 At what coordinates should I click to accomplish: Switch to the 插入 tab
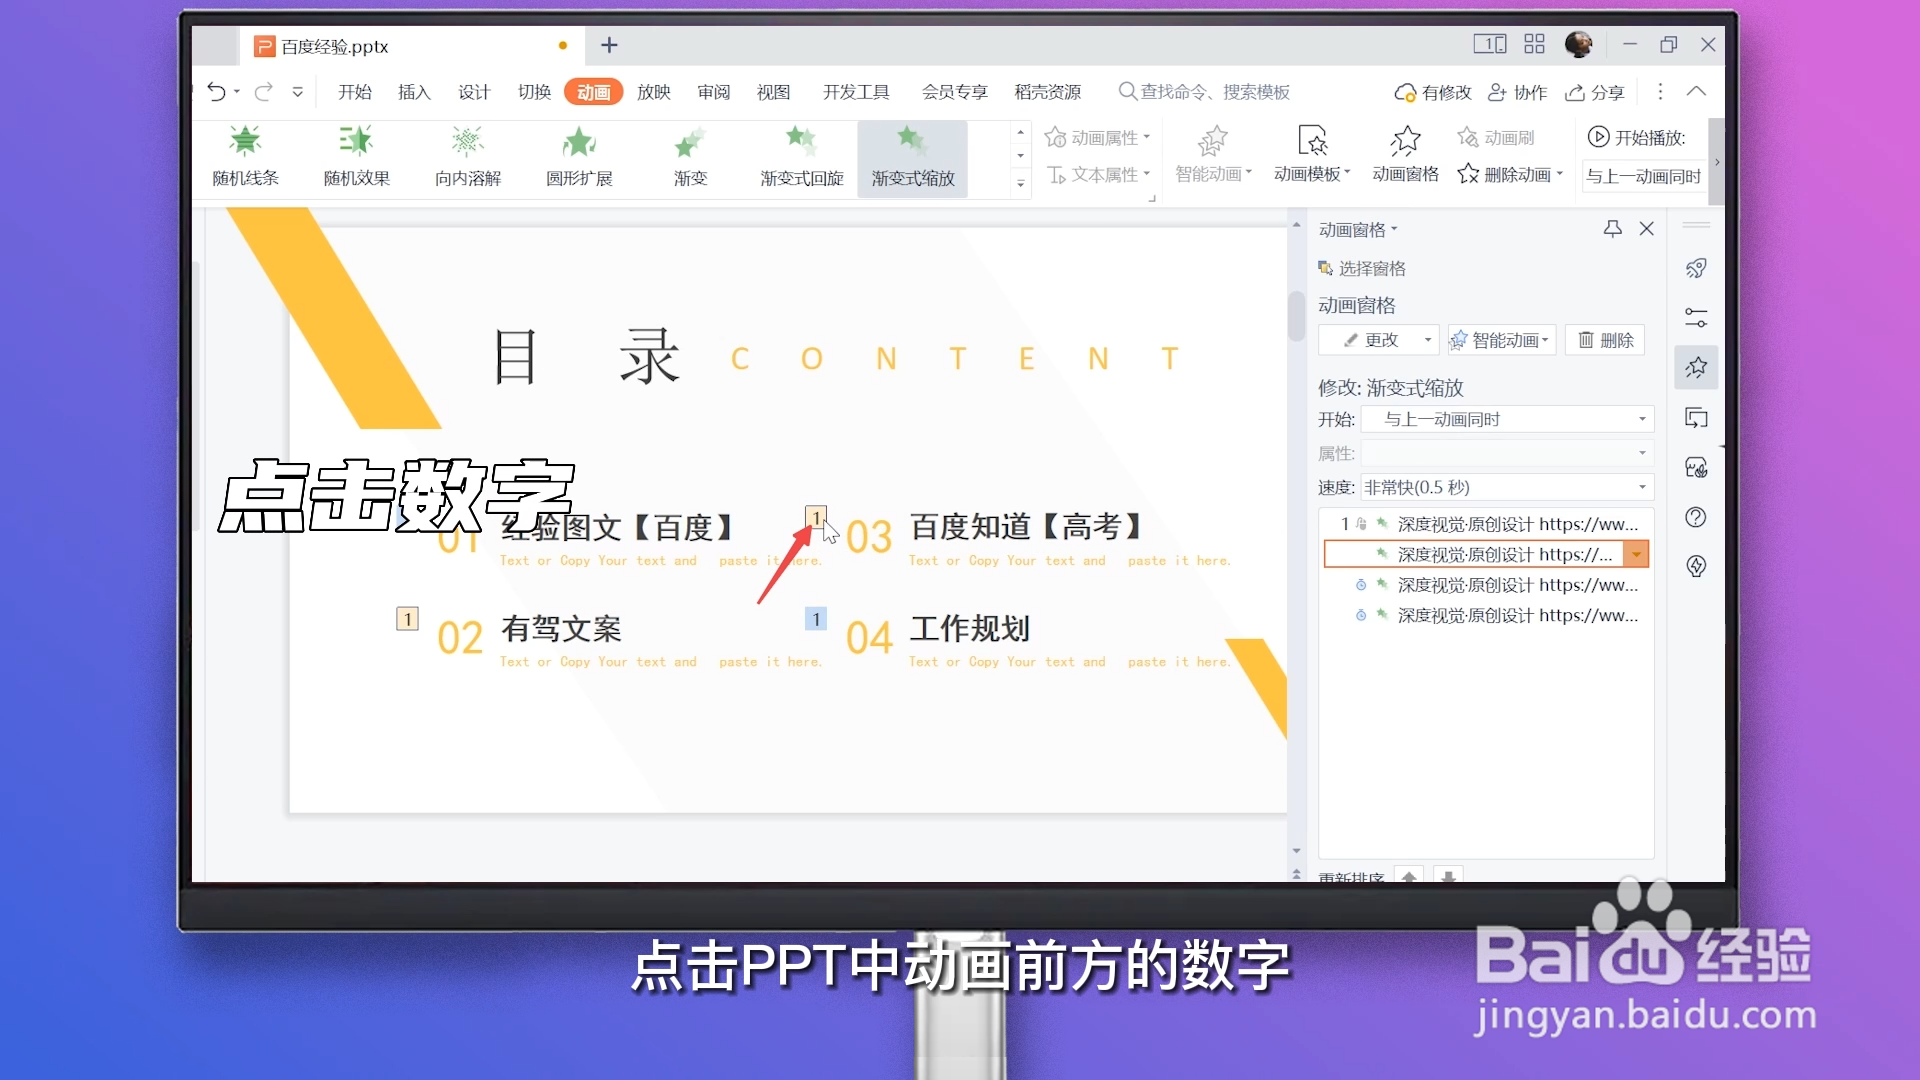(x=414, y=92)
